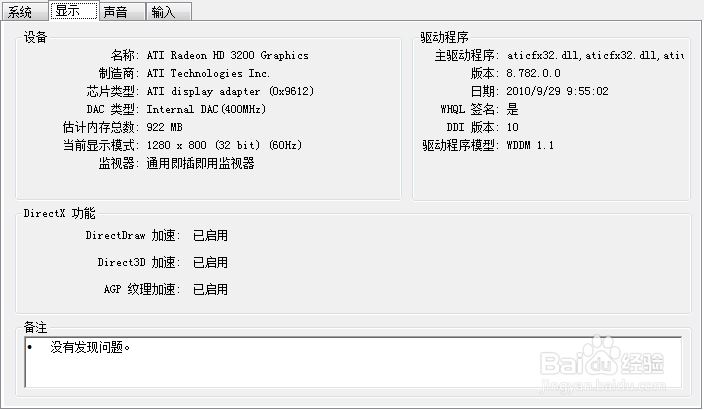The width and height of the screenshot is (704, 410).
Task: Click chip type 'ATI display adapter (0x9612)'
Action: (x=230, y=91)
